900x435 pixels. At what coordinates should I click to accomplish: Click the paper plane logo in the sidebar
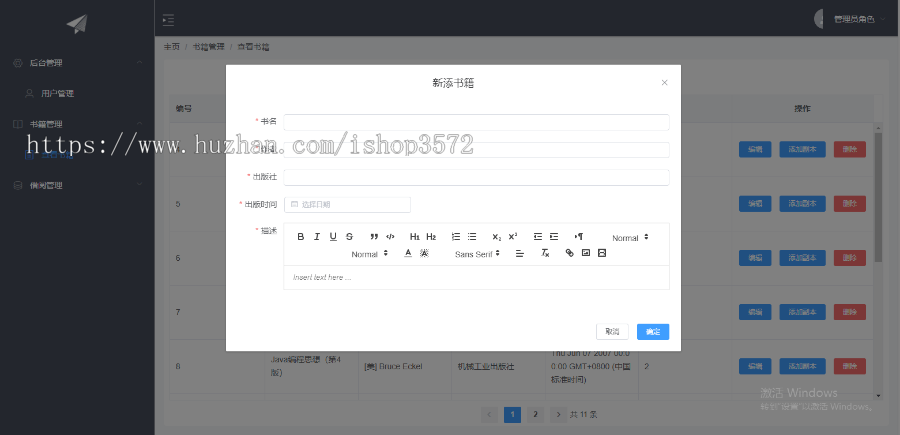(x=77, y=24)
